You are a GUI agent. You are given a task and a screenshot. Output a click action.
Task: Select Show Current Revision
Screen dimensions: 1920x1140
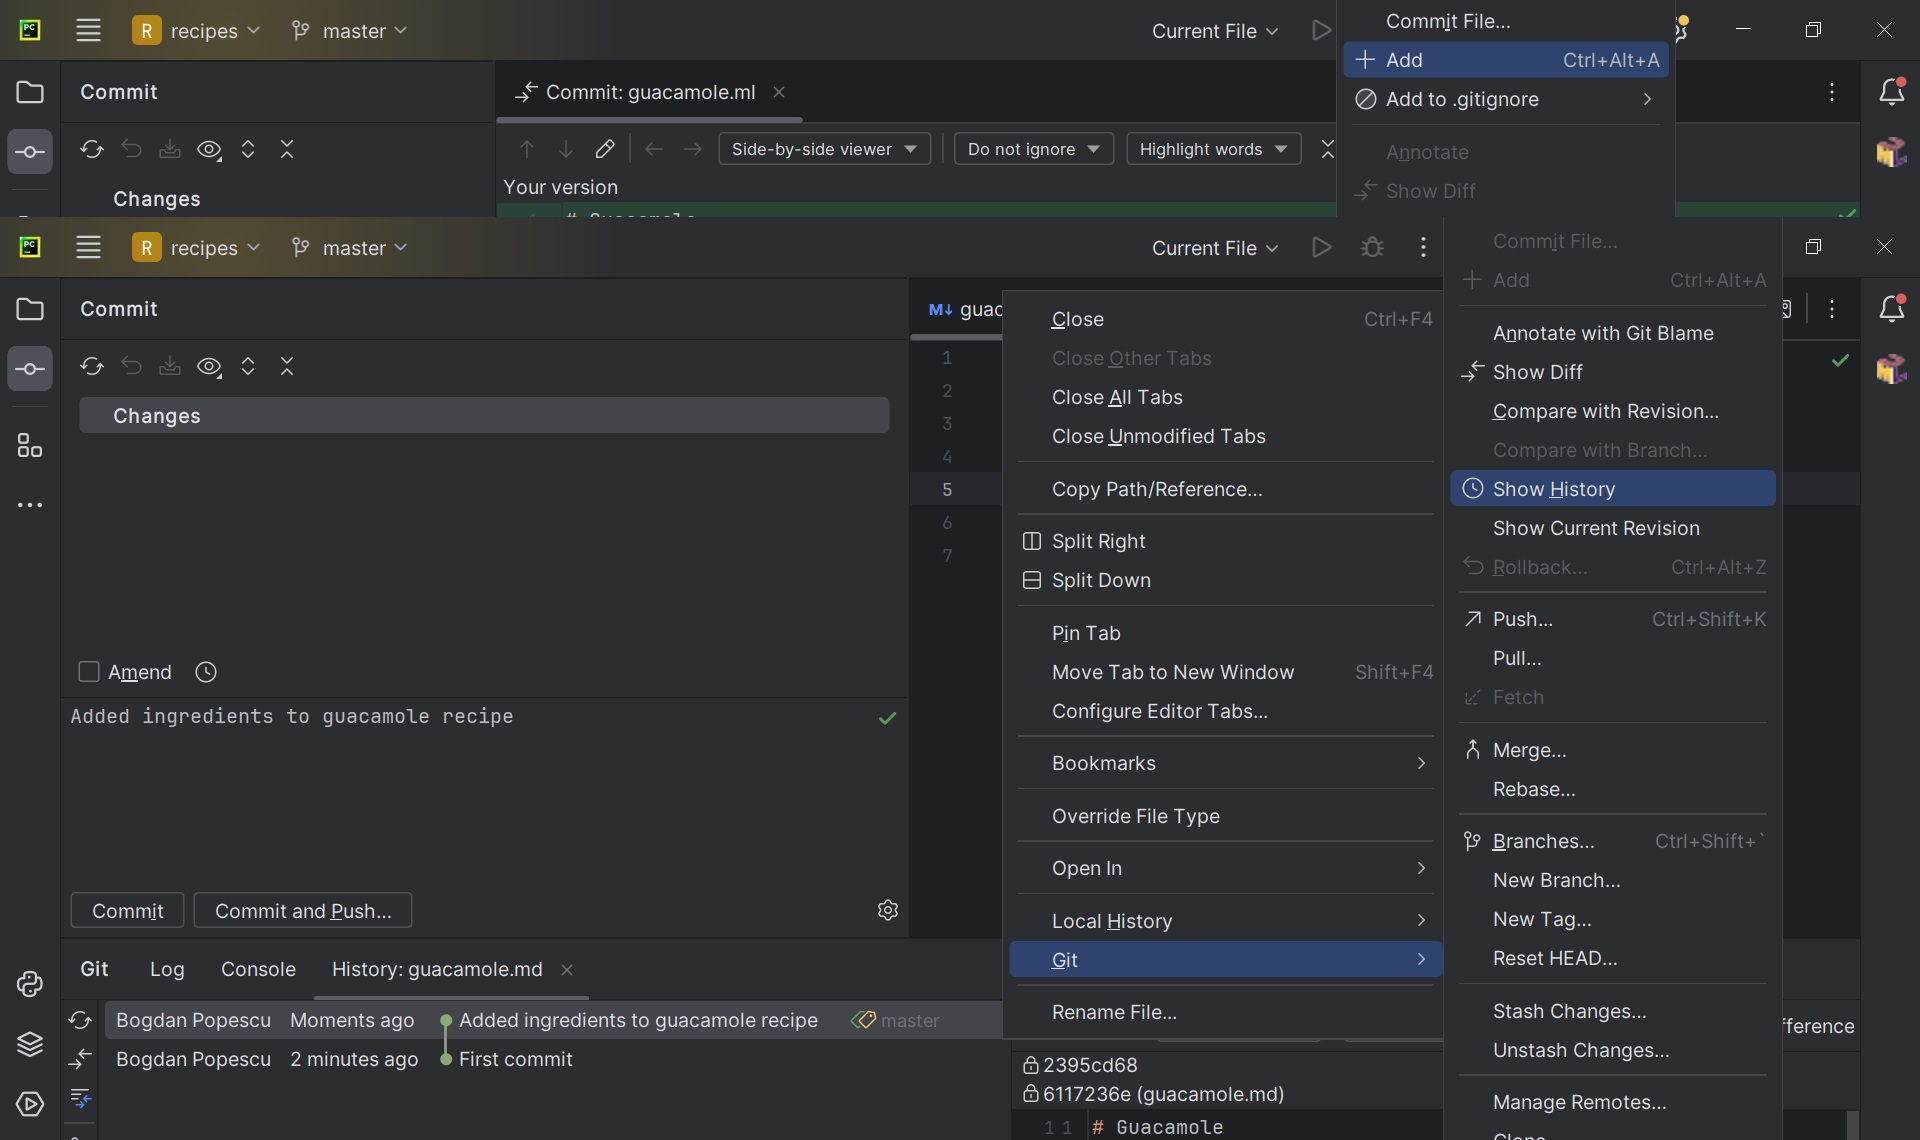click(1613, 528)
